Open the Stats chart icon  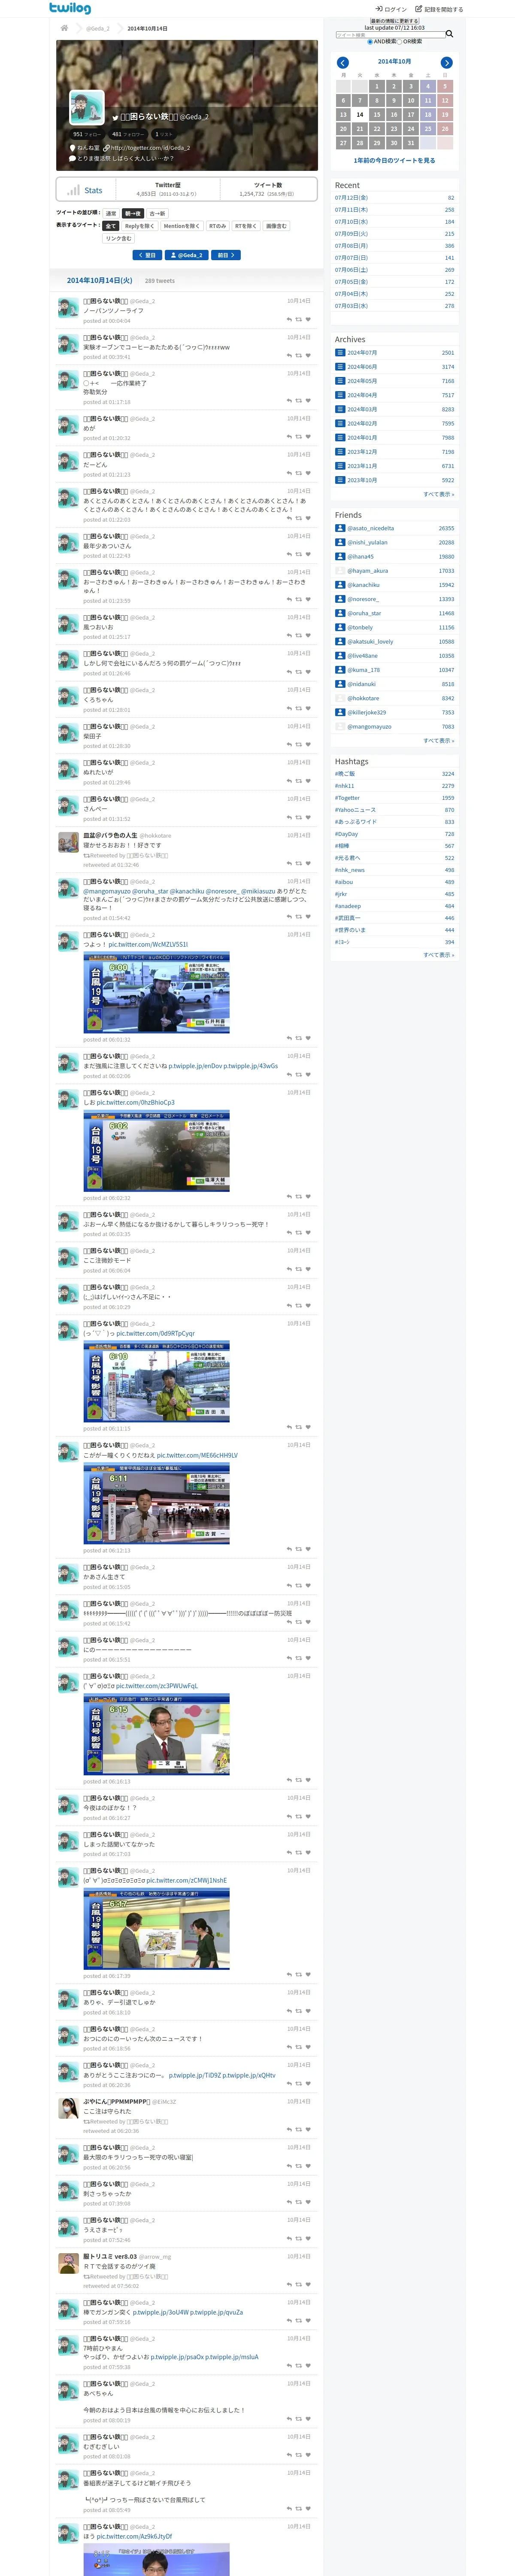click(x=74, y=190)
